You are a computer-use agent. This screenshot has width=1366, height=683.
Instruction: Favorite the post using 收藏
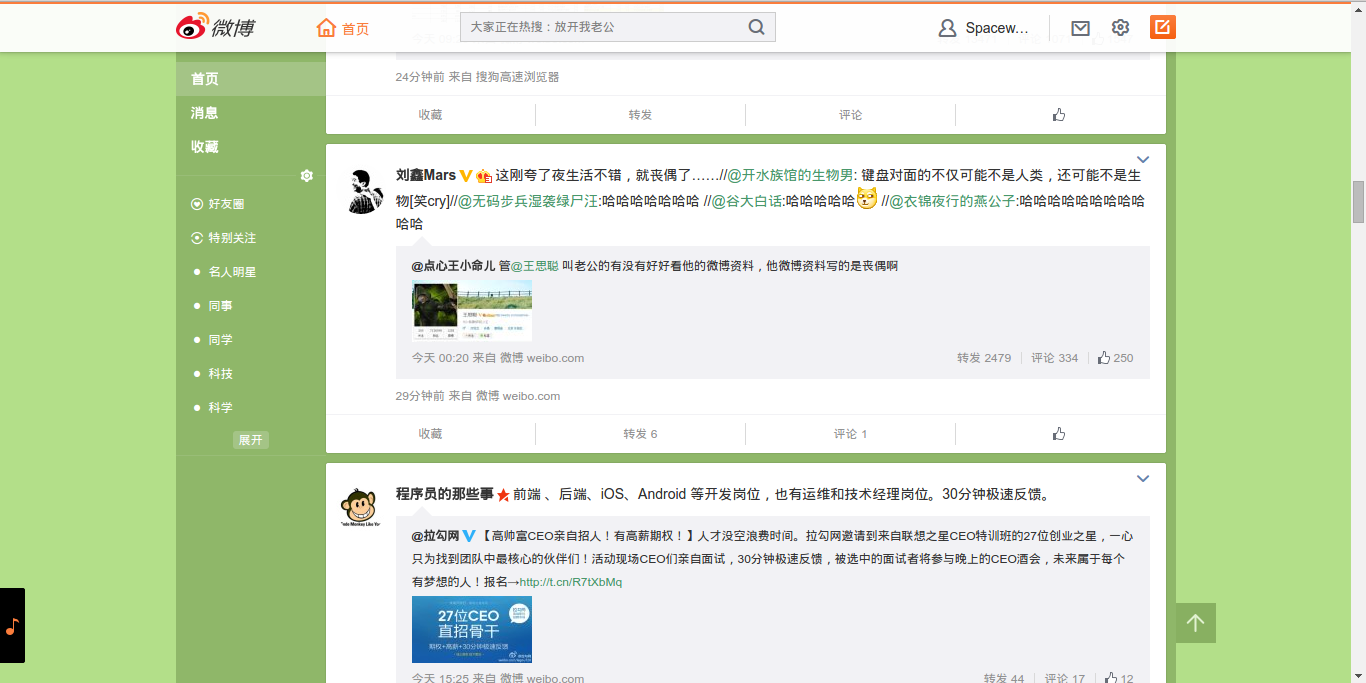point(430,433)
